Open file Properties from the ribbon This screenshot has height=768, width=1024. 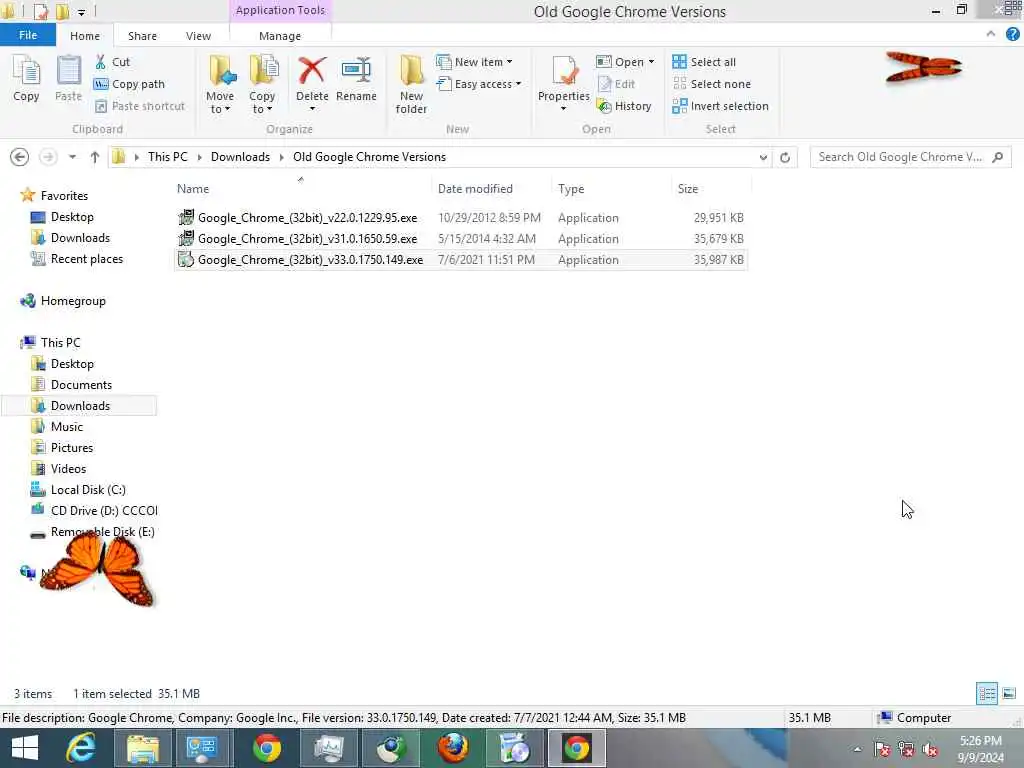564,83
